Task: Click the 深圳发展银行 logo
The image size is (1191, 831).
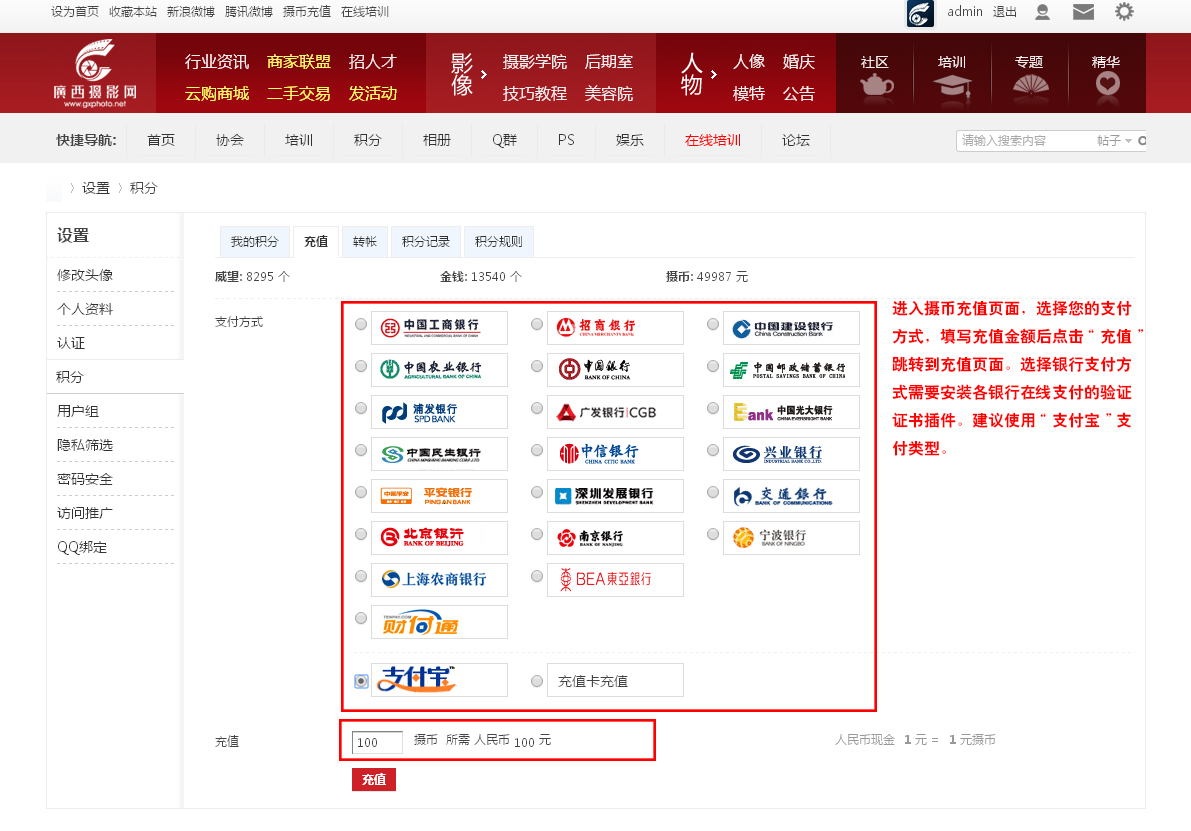Action: (x=615, y=496)
